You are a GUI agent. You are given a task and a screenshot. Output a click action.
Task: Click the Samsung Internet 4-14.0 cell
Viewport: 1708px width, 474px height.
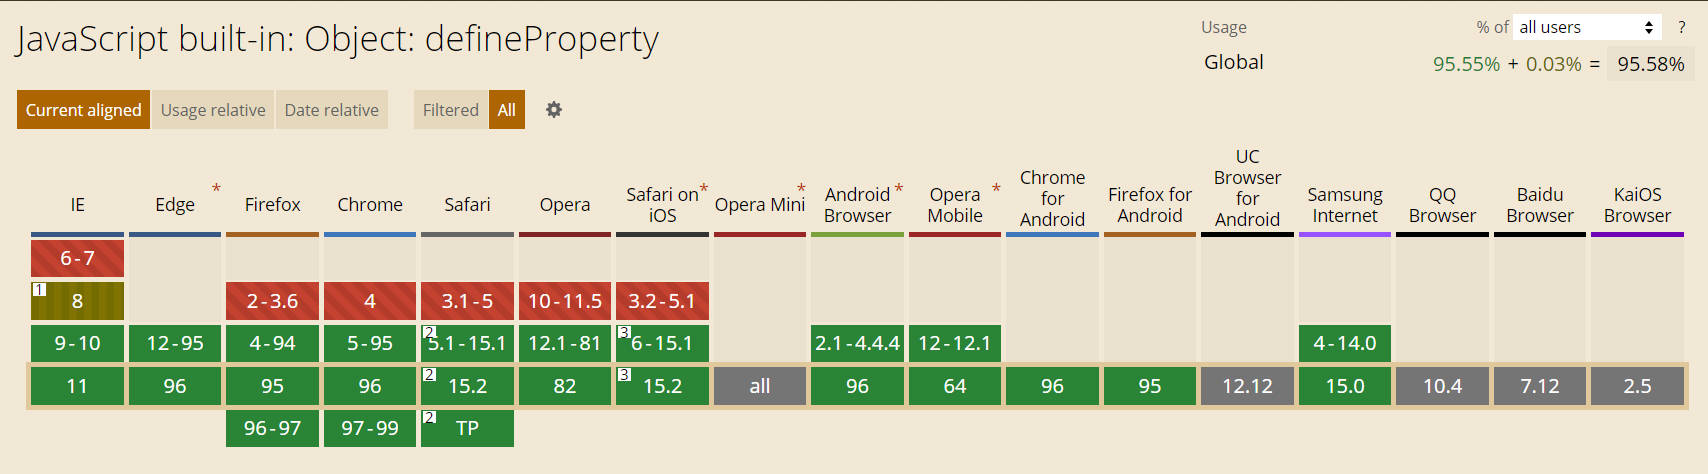point(1345,343)
